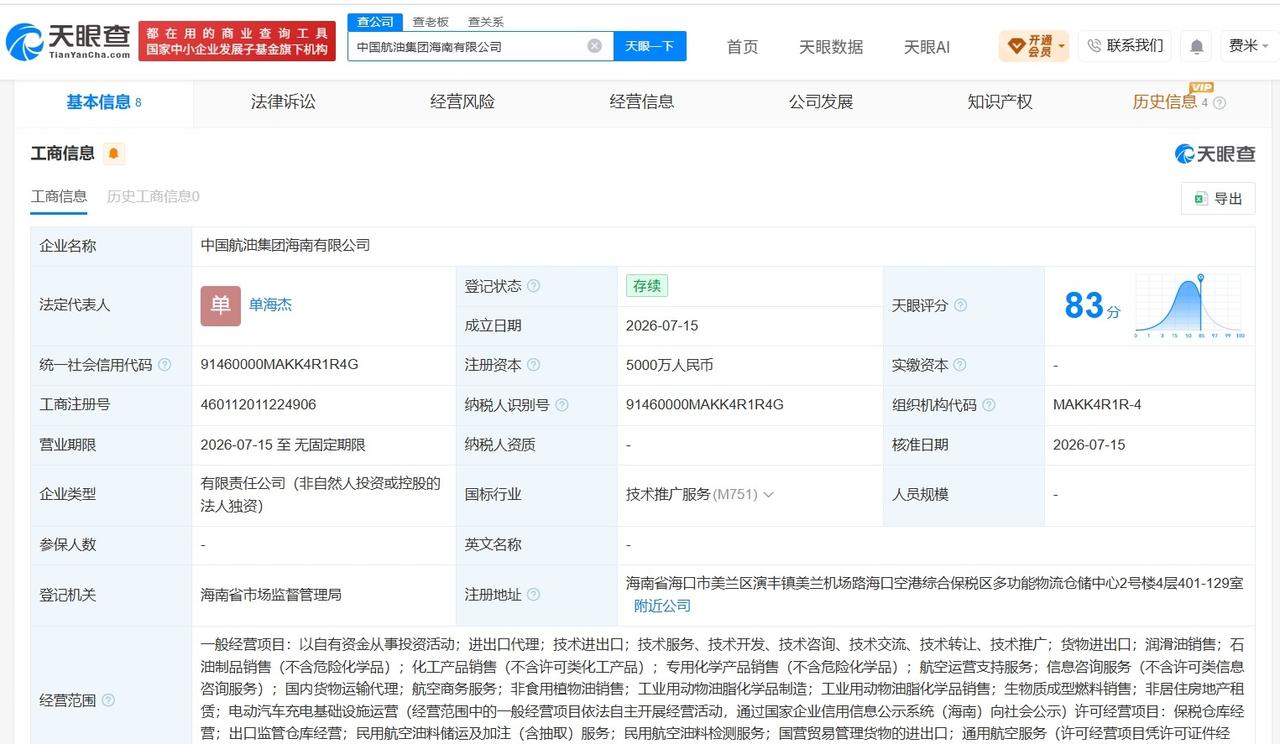Switch search mode to 查公司
1280x744 pixels.
[375, 21]
